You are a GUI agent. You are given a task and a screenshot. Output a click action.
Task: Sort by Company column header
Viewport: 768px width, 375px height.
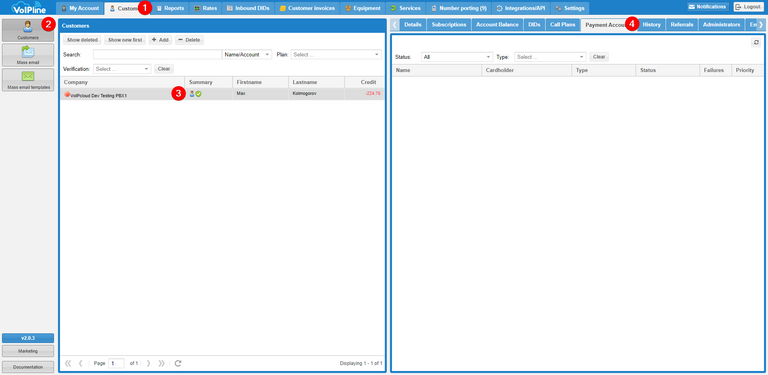[x=122, y=82]
